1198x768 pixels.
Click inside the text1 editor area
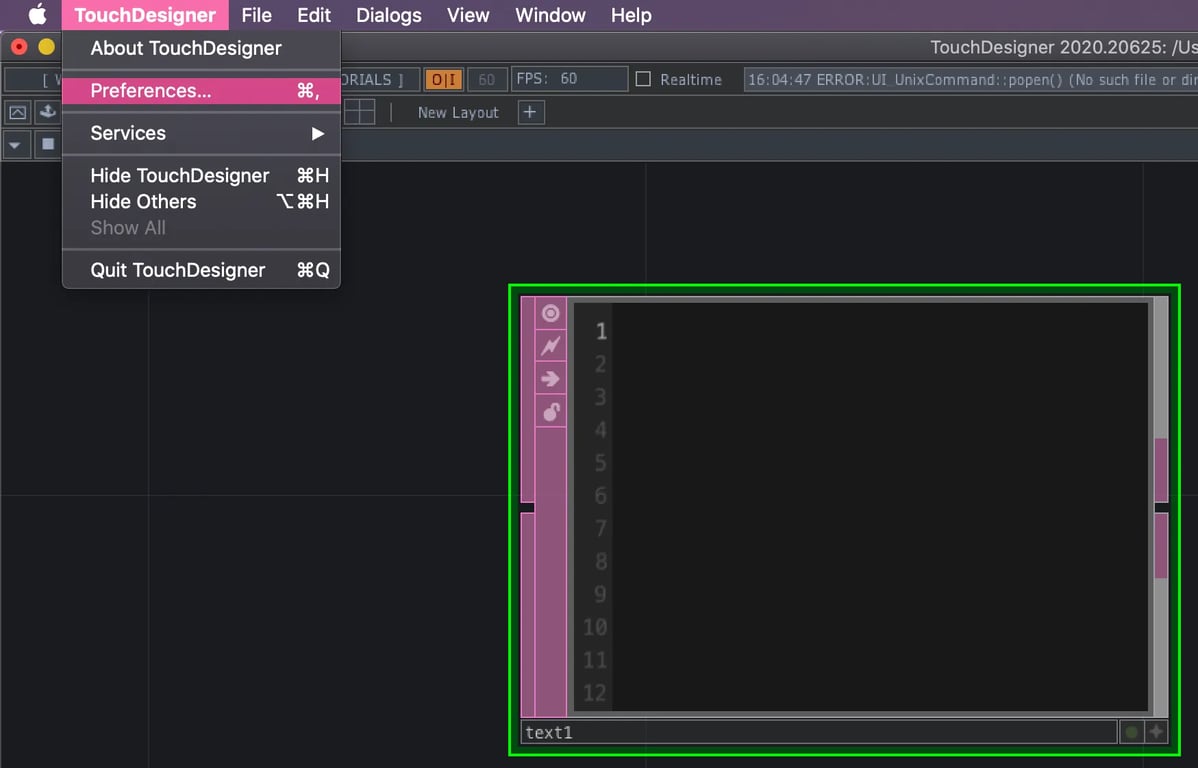point(880,507)
